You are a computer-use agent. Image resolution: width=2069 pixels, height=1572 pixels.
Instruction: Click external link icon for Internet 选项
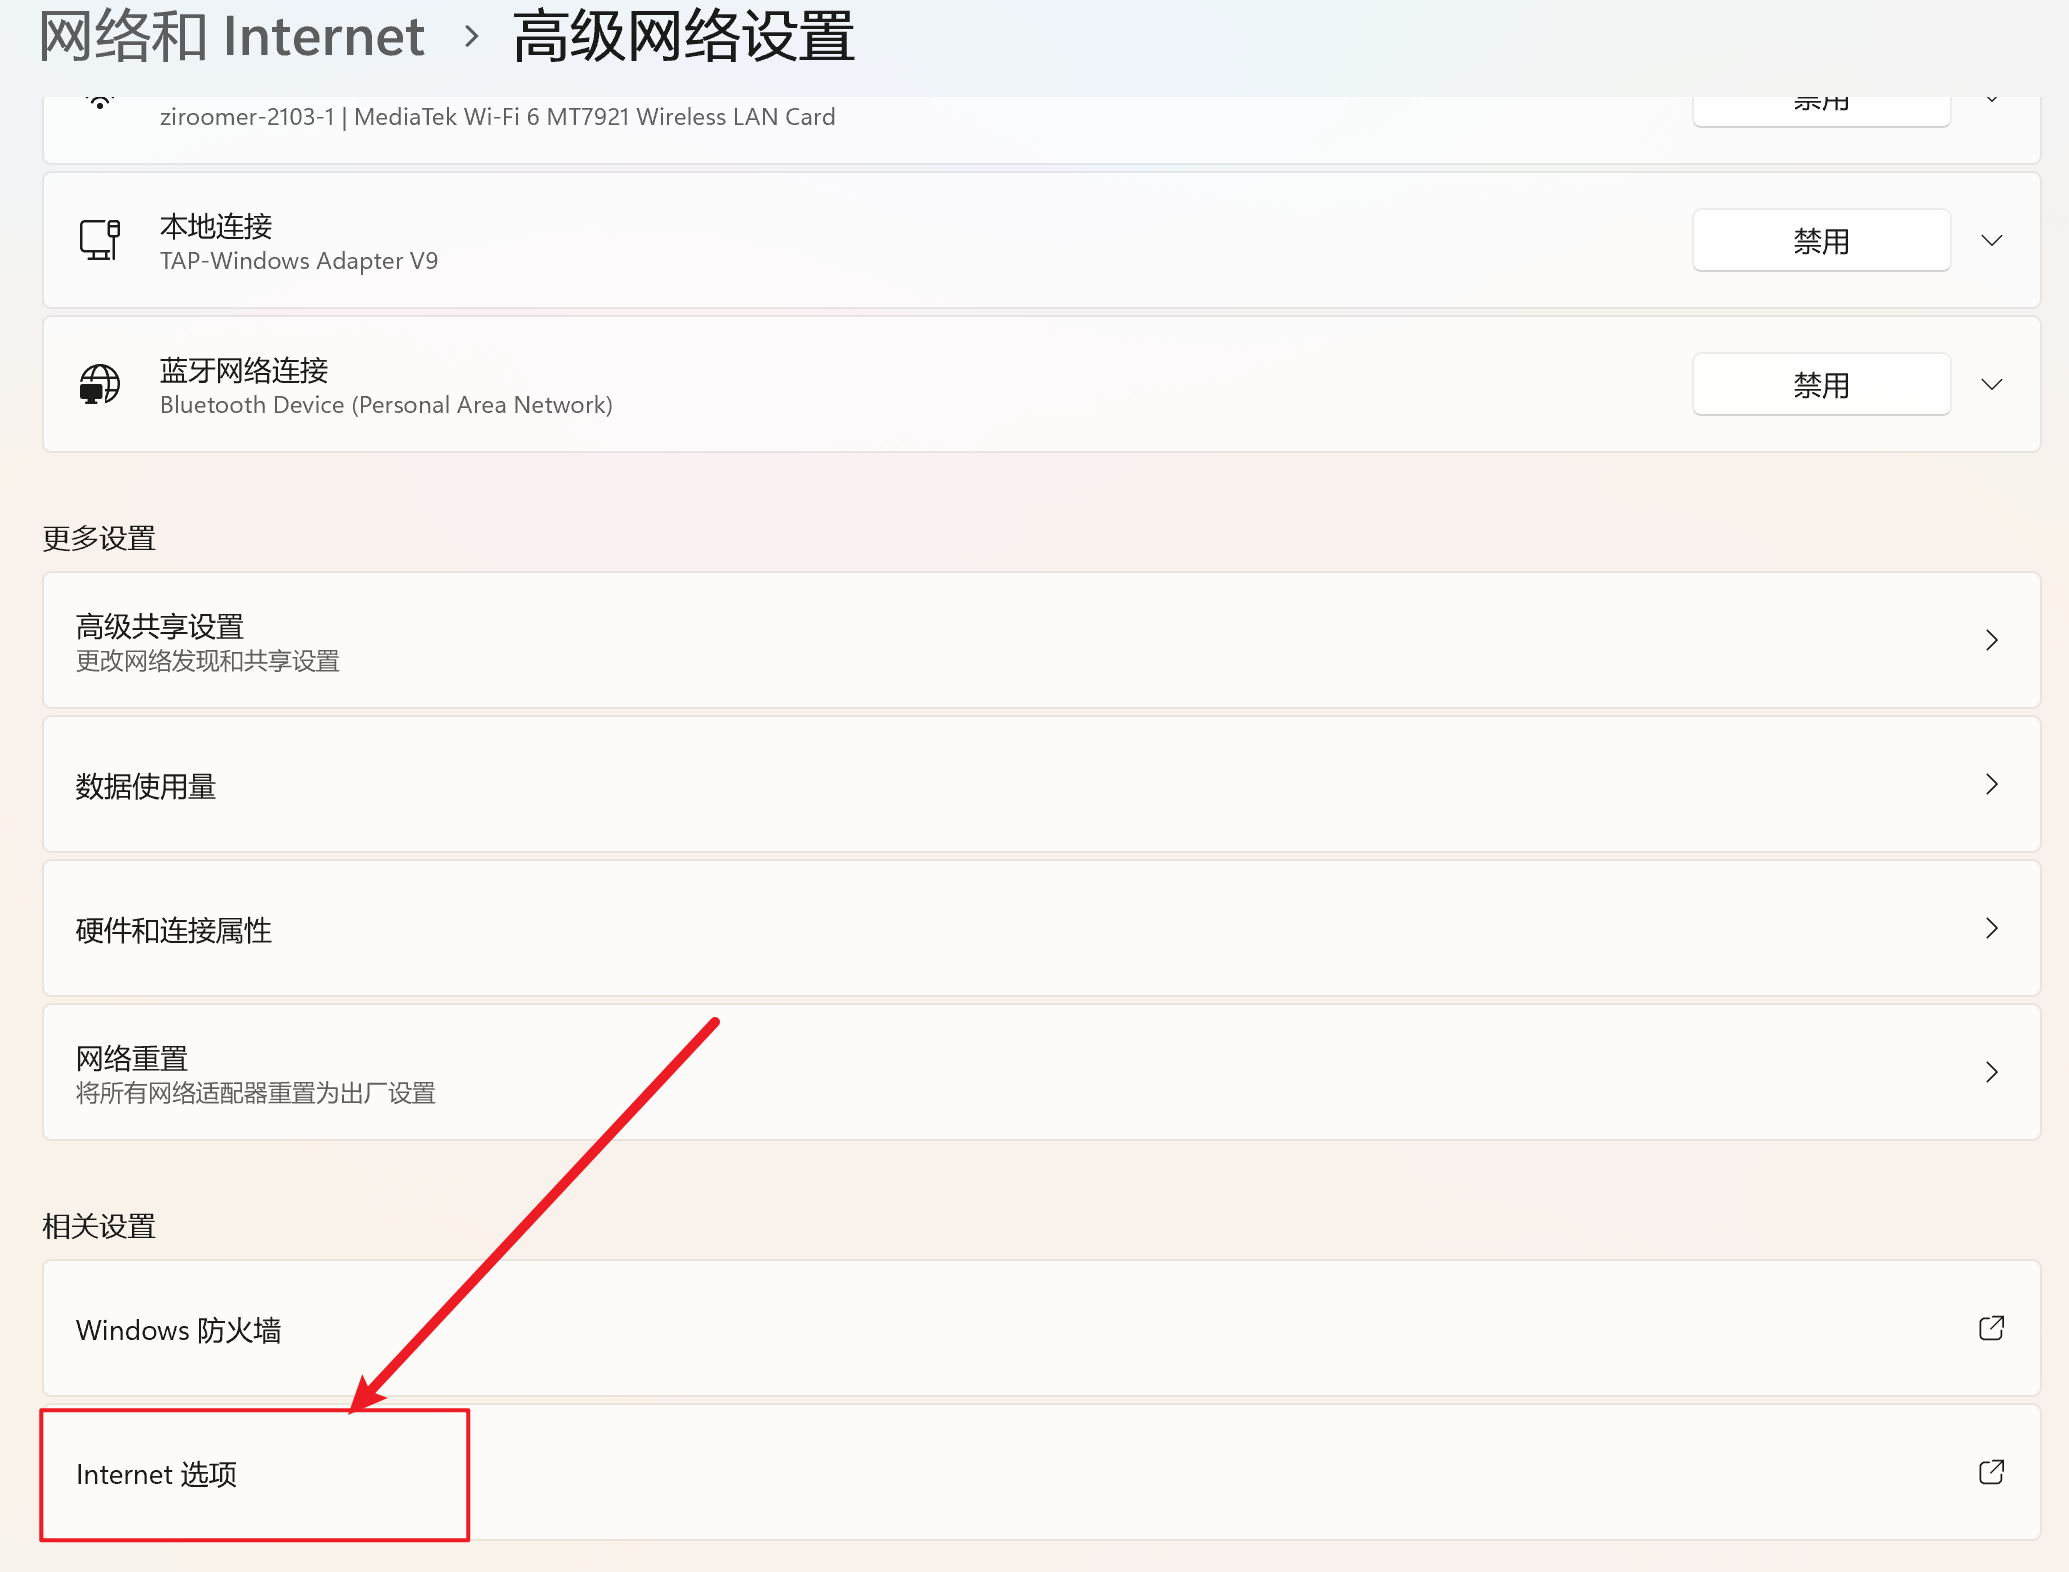1991,1472
